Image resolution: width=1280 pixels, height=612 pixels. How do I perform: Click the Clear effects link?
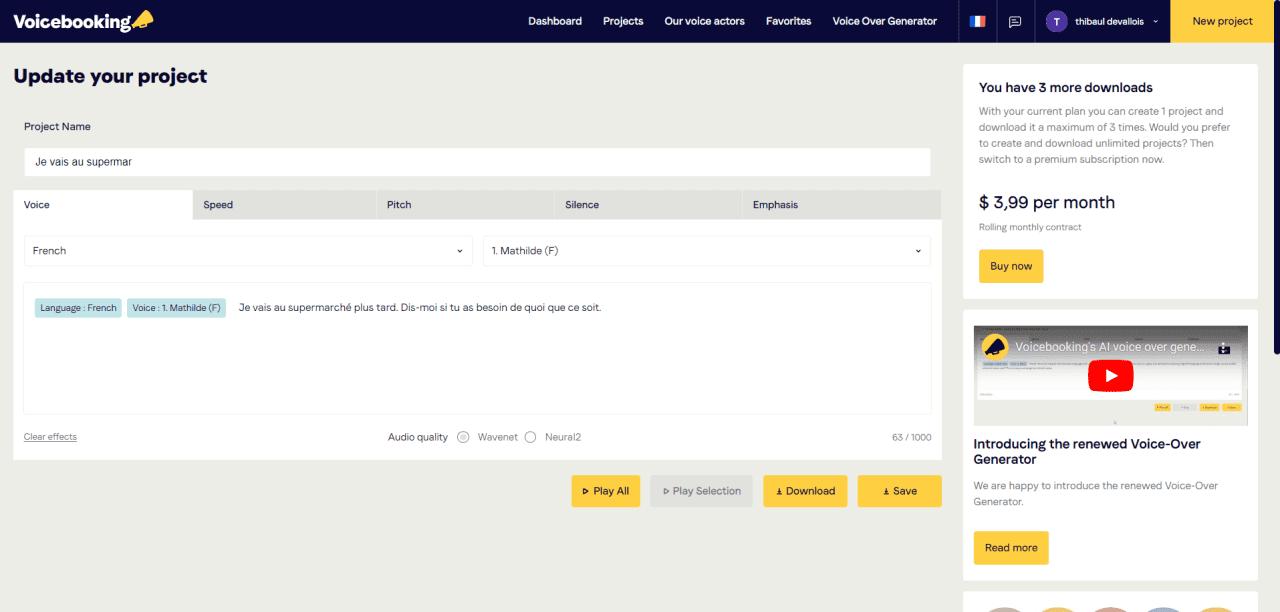[50, 437]
